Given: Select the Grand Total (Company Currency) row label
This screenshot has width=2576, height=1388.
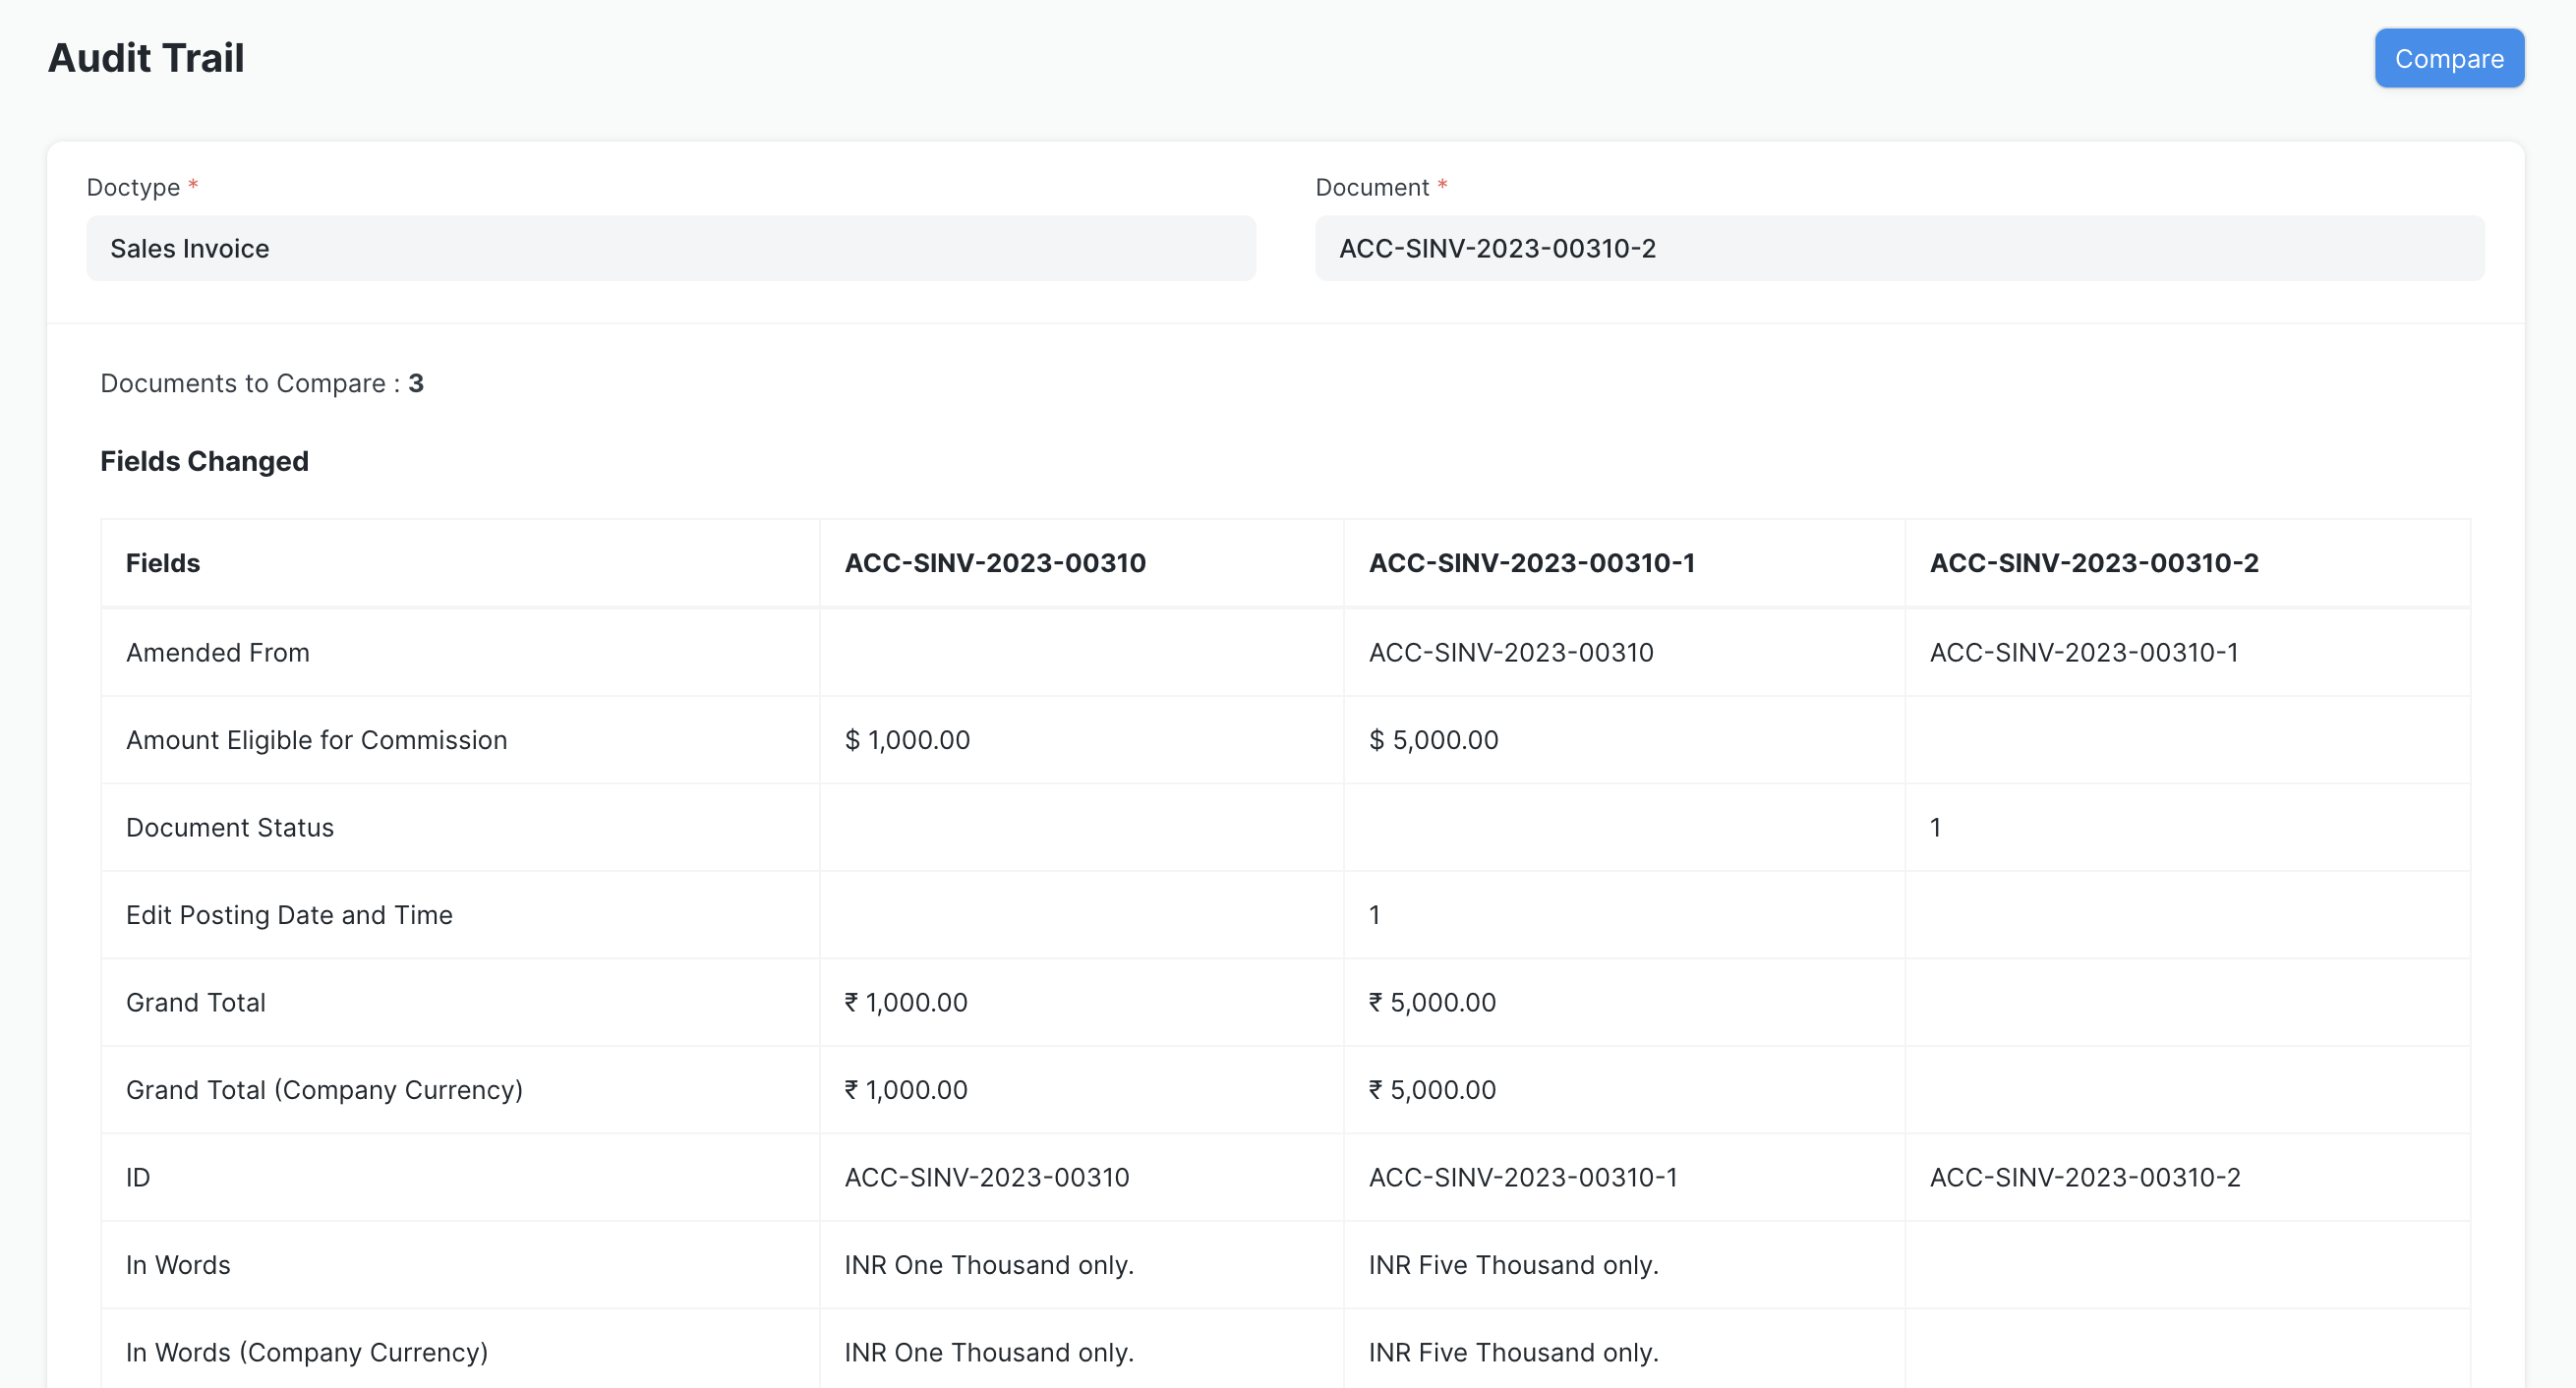Looking at the screenshot, I should coord(324,1089).
